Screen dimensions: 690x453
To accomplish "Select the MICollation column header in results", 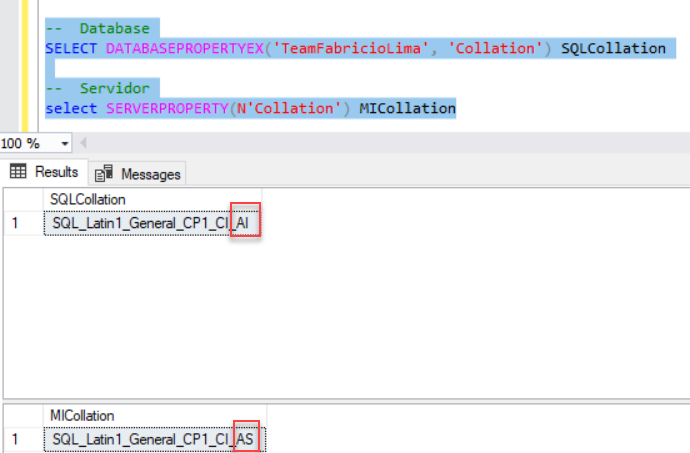I will [82, 415].
